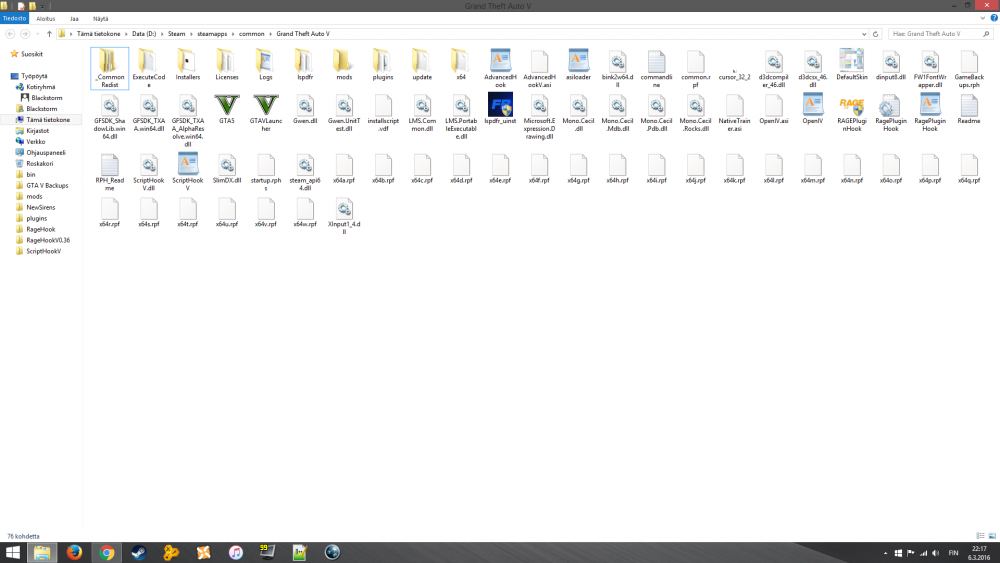This screenshot has height=563, width=1000.
Task: Select Tämä tietokone in the navigation pane
Action: click(48, 120)
